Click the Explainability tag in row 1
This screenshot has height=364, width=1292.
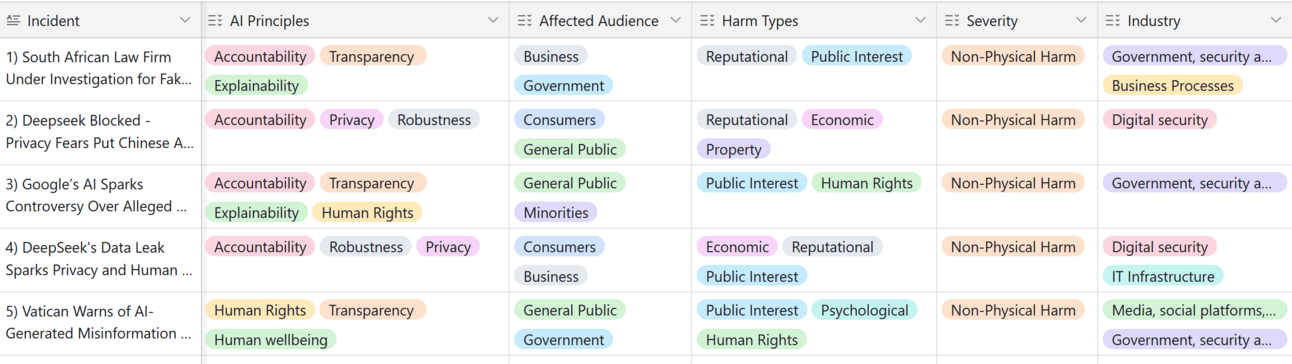point(257,86)
